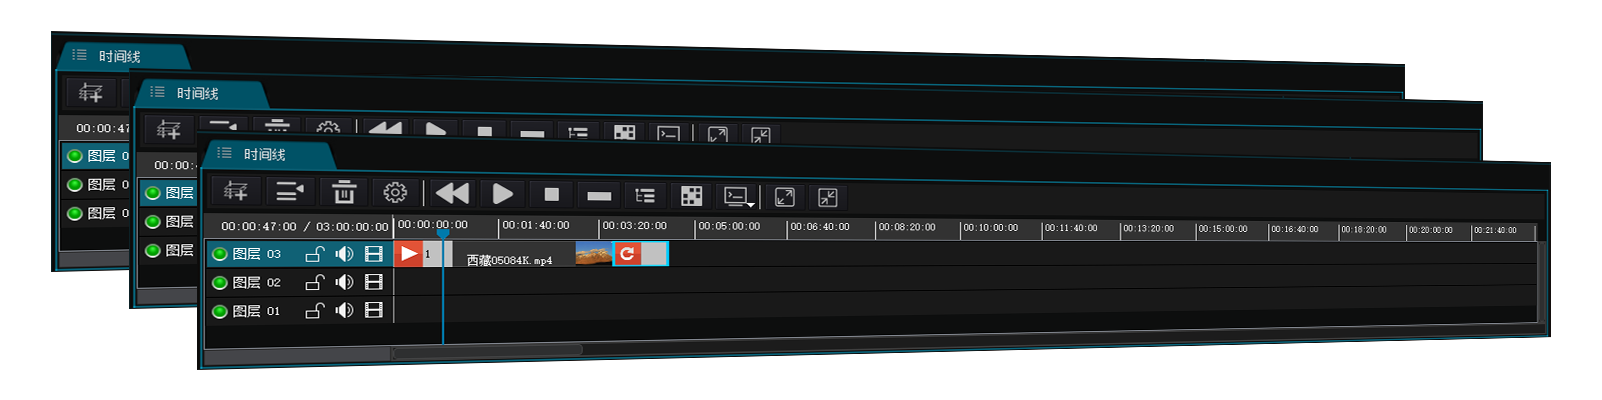Click the track list icon in toolbar
The width and height of the screenshot is (1602, 400).
(x=644, y=195)
